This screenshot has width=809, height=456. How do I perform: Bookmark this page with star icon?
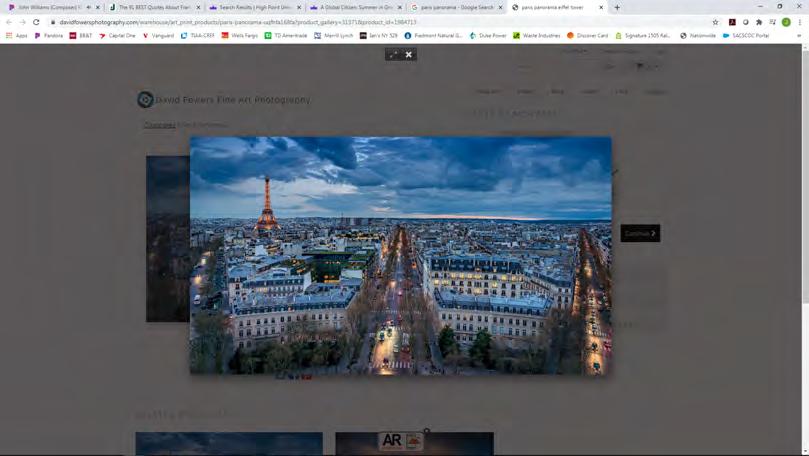715,22
